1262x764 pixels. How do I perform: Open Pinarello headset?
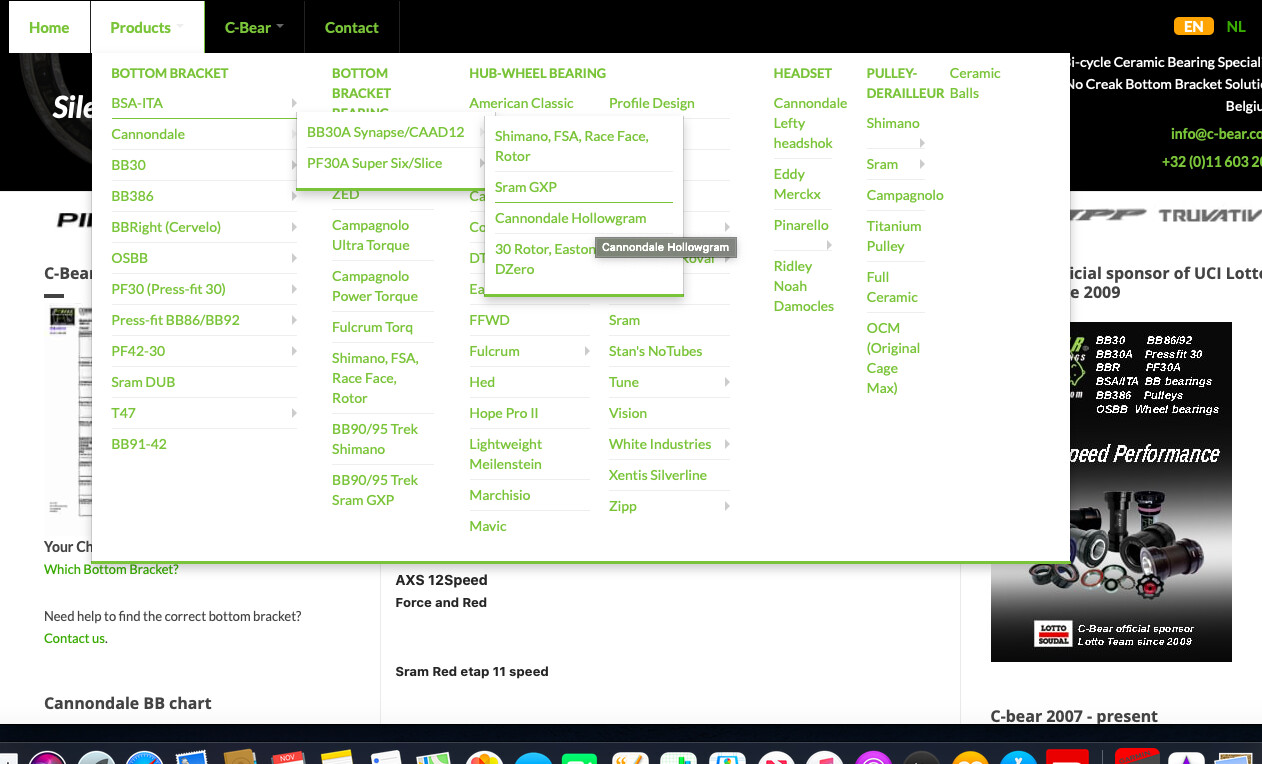(x=802, y=225)
